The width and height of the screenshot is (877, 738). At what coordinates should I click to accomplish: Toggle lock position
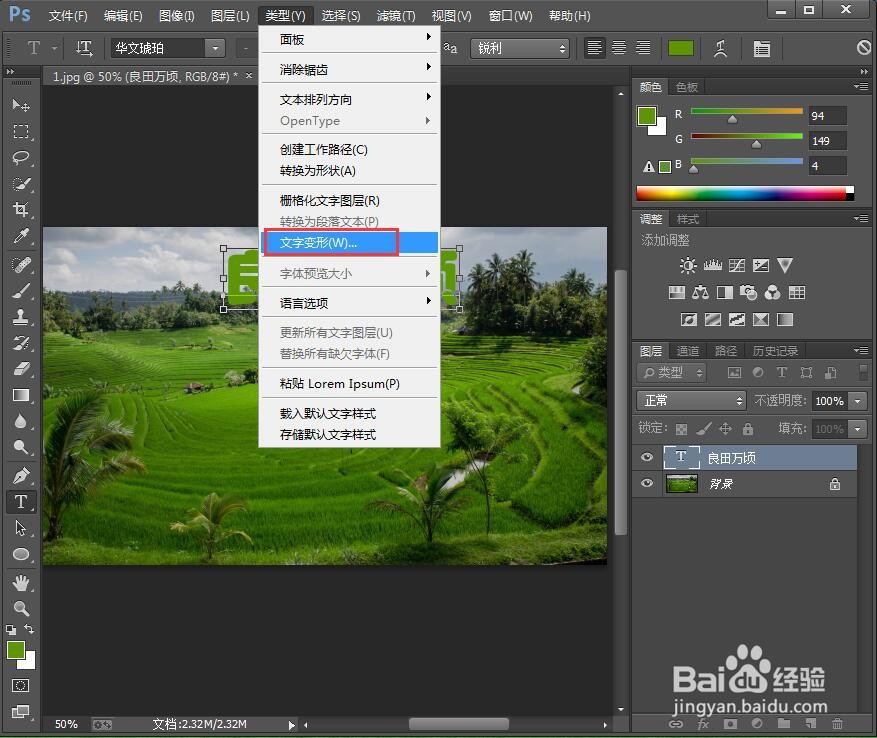[x=725, y=429]
